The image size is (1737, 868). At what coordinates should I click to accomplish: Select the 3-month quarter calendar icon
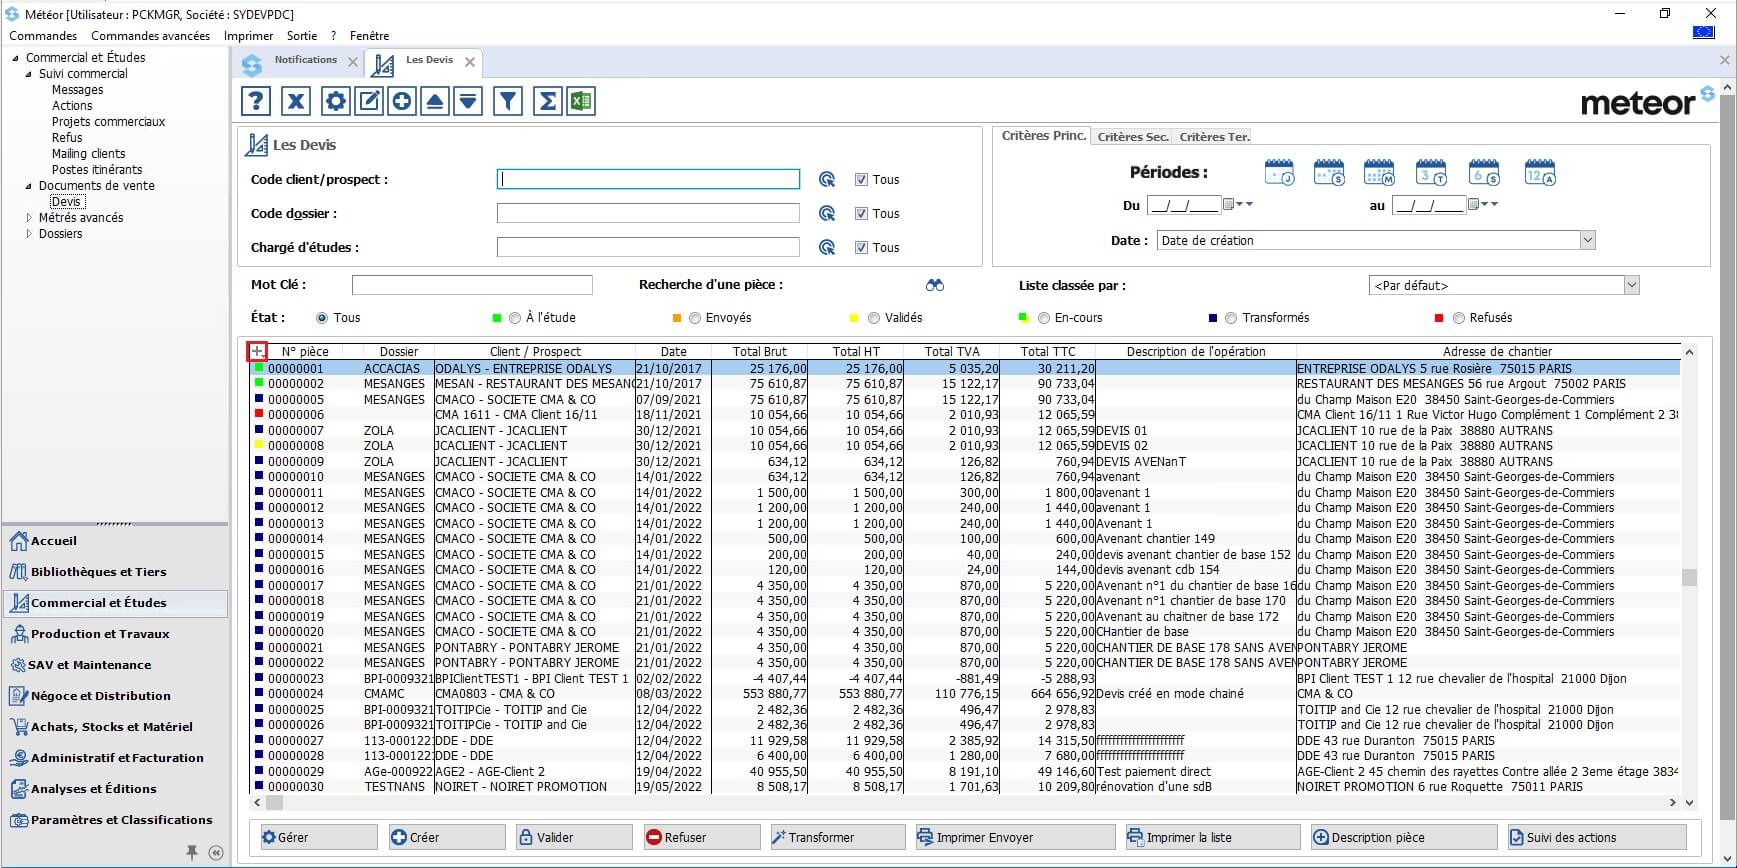[1431, 172]
